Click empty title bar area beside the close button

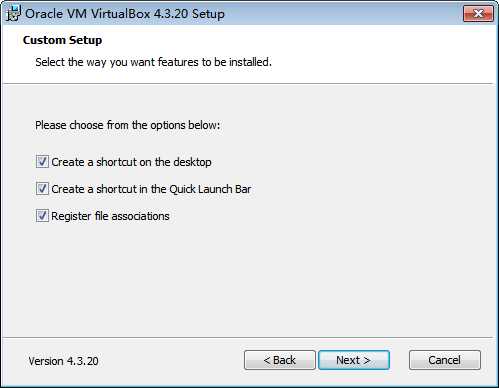pos(343,13)
